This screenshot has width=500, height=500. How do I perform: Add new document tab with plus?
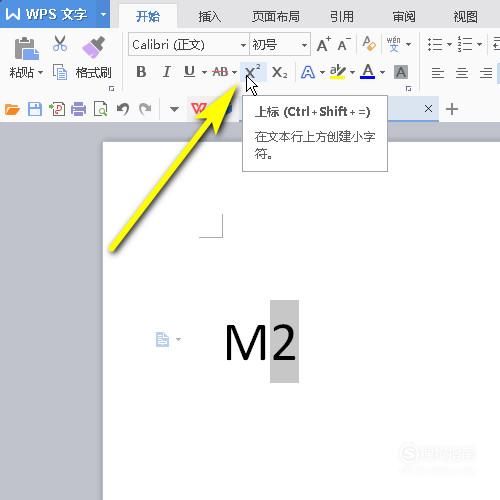(x=452, y=109)
